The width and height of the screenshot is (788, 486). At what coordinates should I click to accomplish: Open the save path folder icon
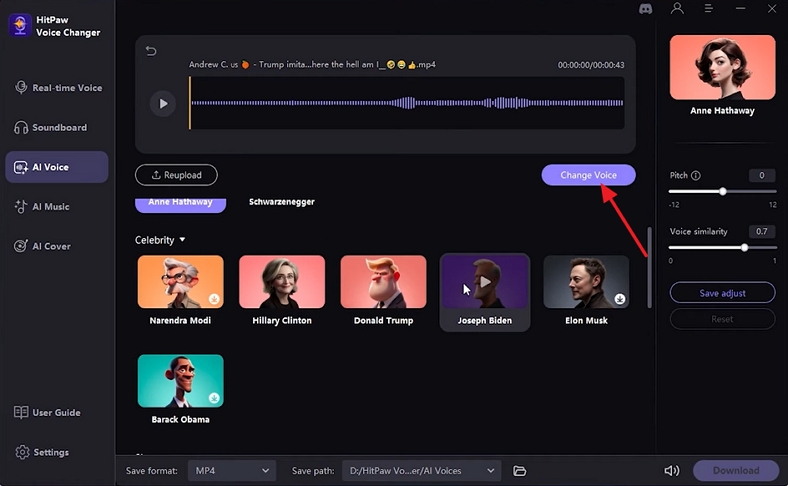(x=519, y=471)
